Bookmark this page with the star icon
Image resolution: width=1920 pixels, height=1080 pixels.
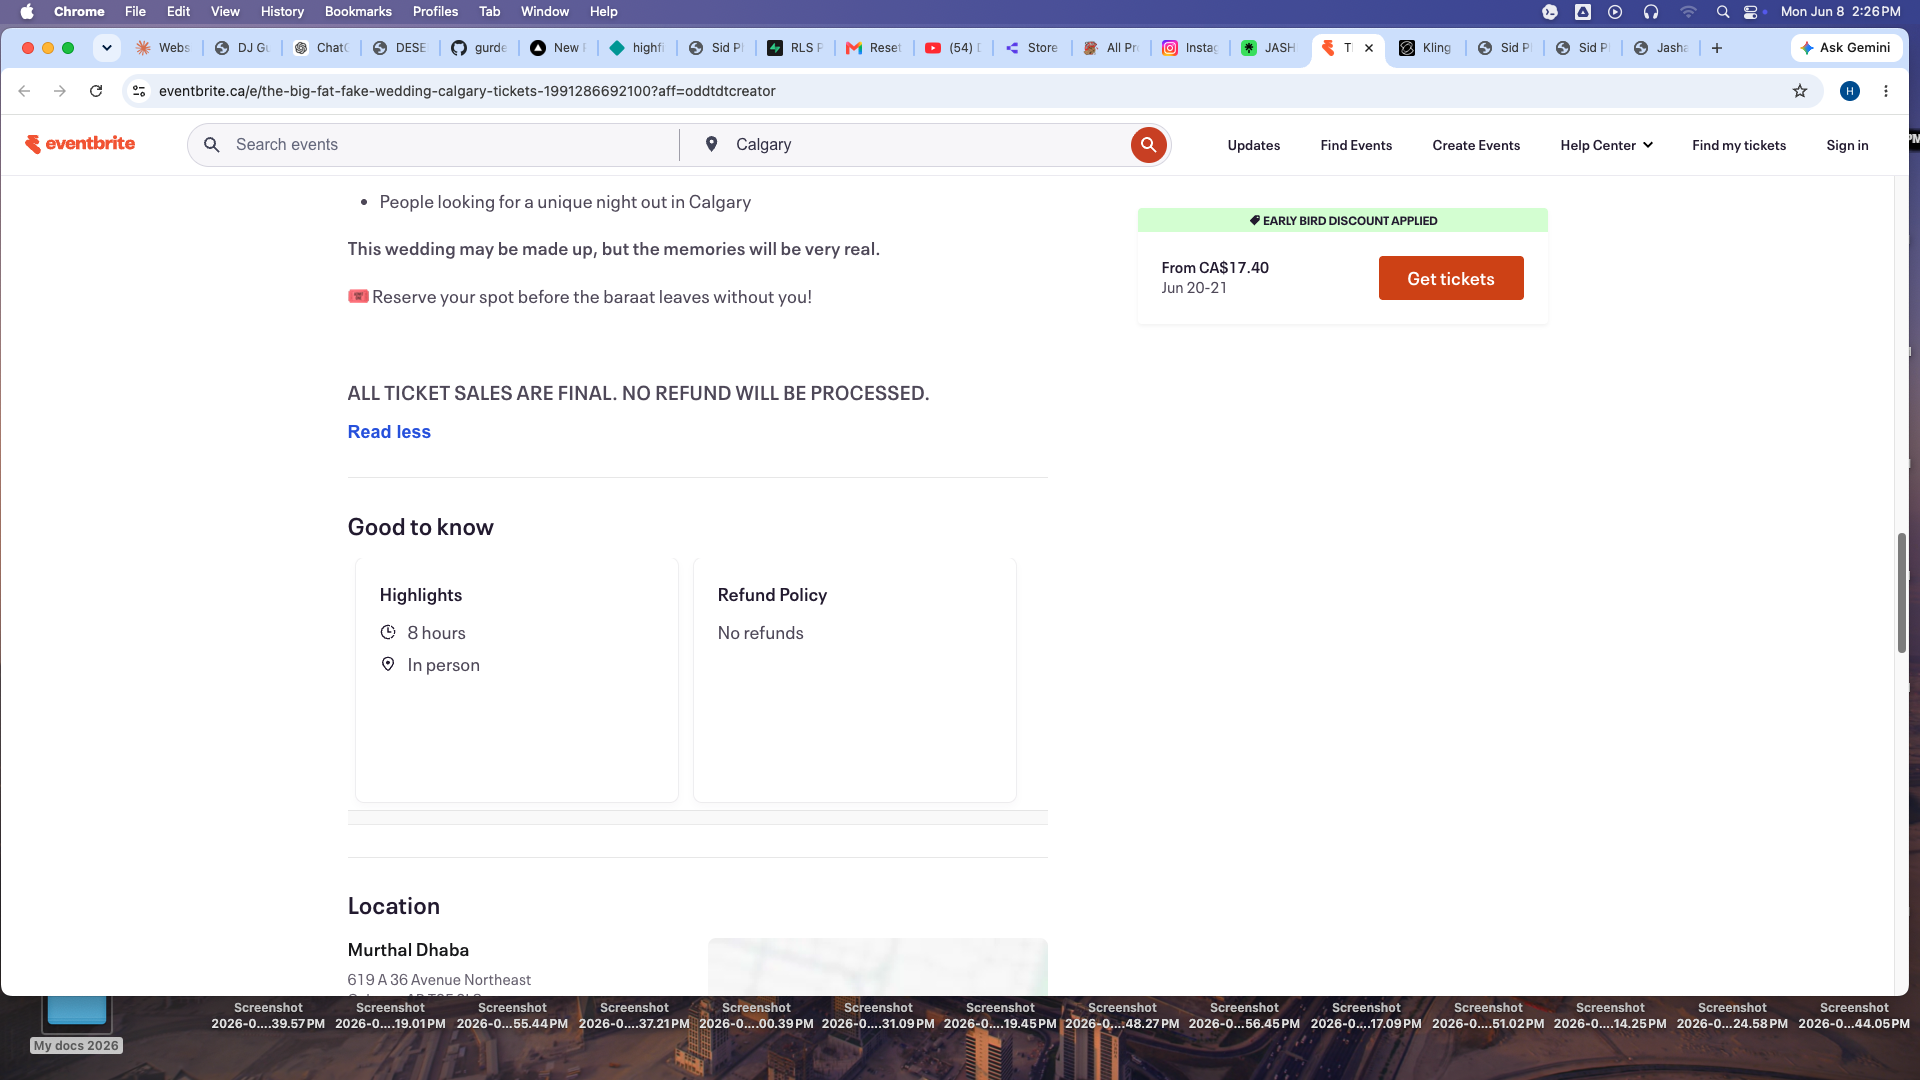click(x=1800, y=91)
